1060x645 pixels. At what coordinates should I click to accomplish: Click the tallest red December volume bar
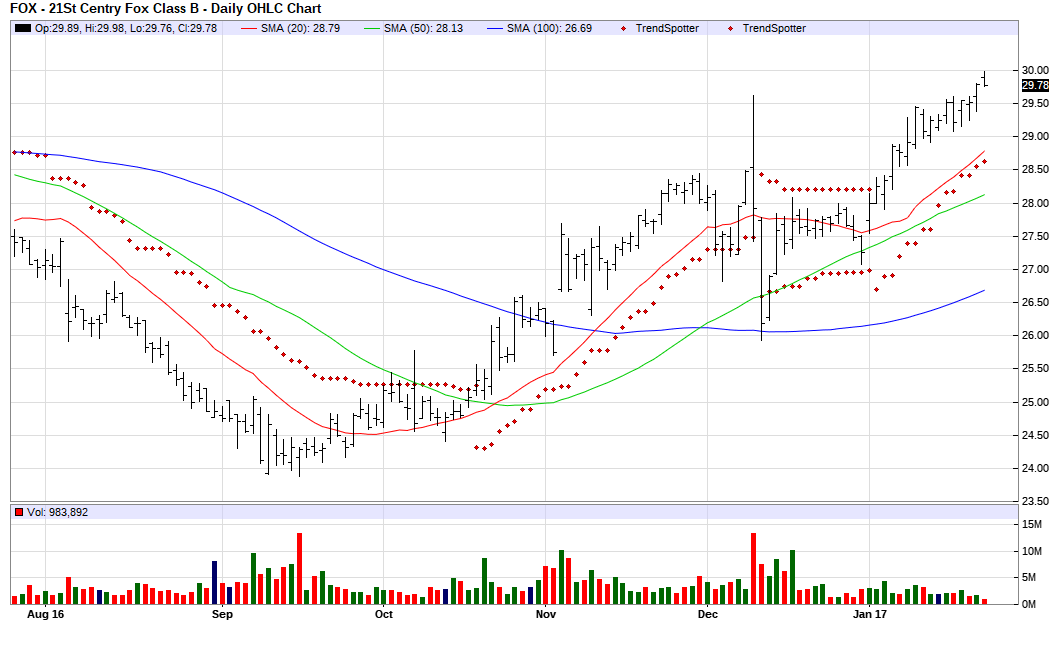click(x=753, y=569)
